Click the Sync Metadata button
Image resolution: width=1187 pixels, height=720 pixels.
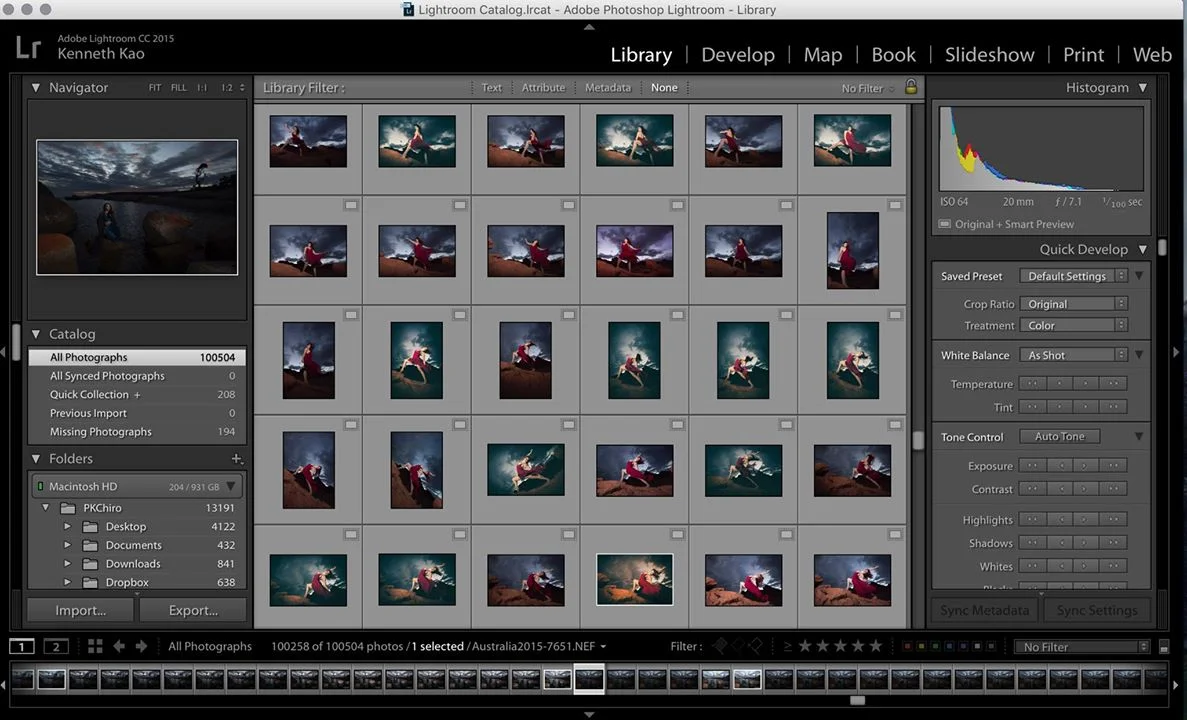[984, 610]
